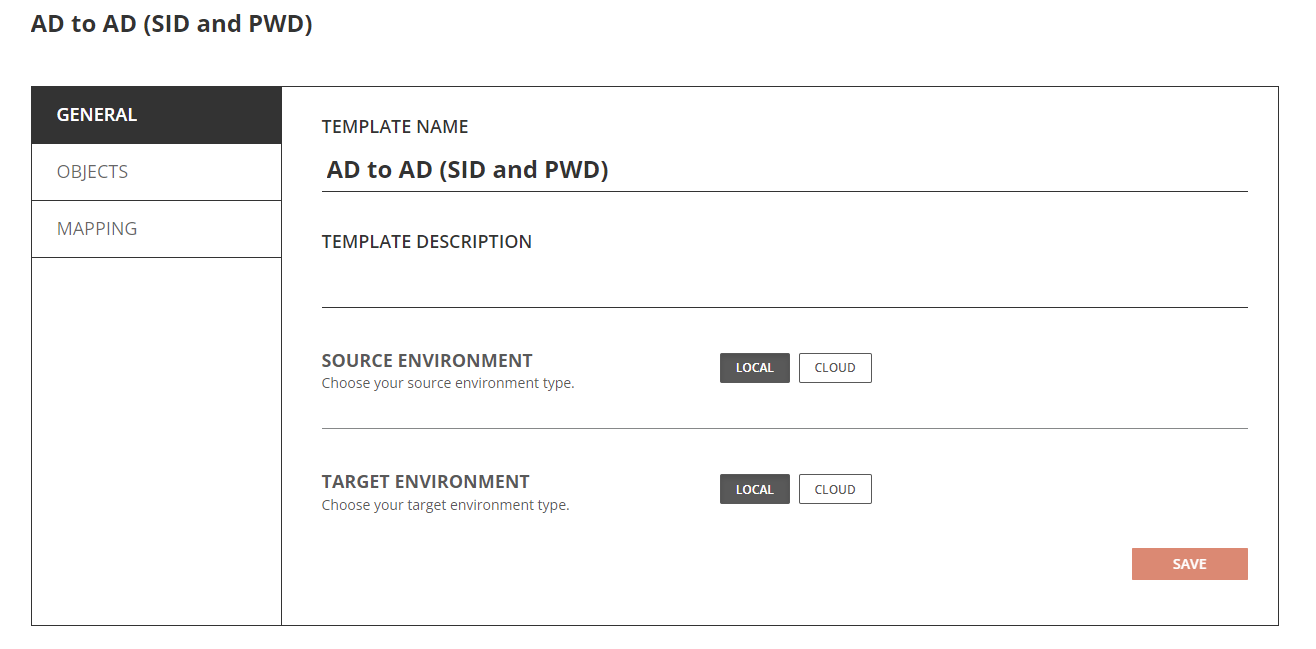Click the TARGET ENVIRONMENT heading
Screen dimensions: 1316x649
[x=425, y=482]
